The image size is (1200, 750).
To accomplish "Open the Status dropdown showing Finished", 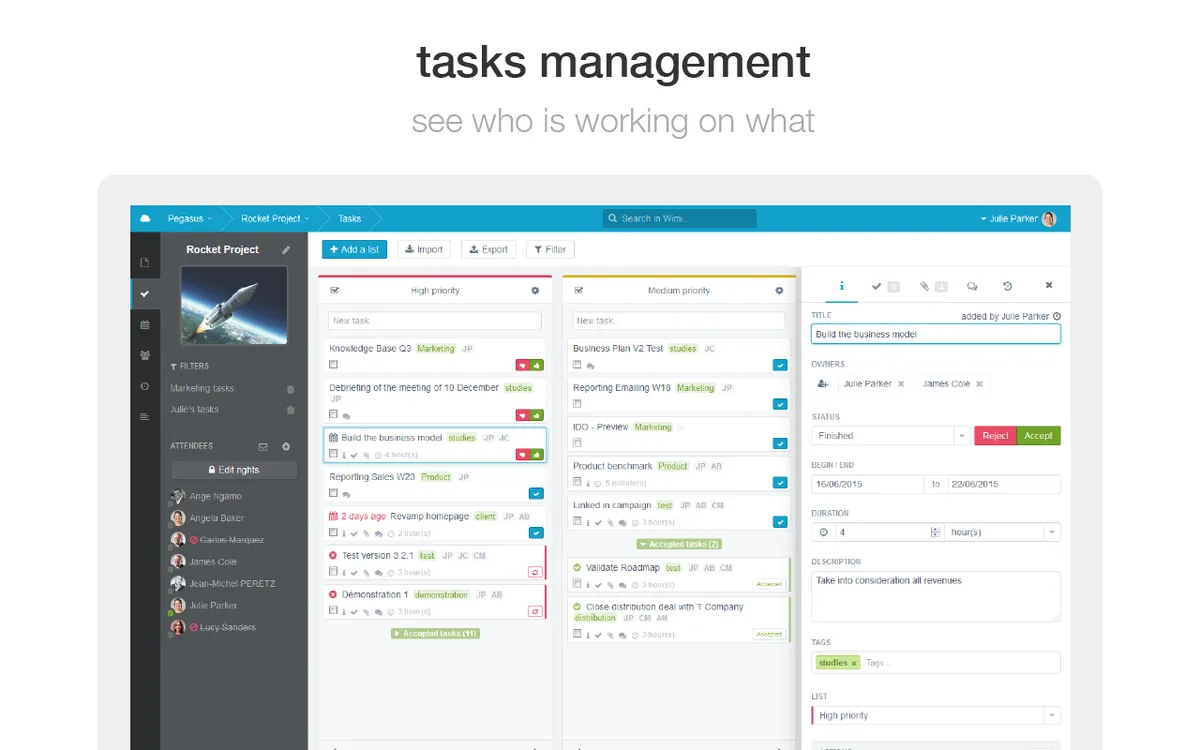I will coord(891,436).
